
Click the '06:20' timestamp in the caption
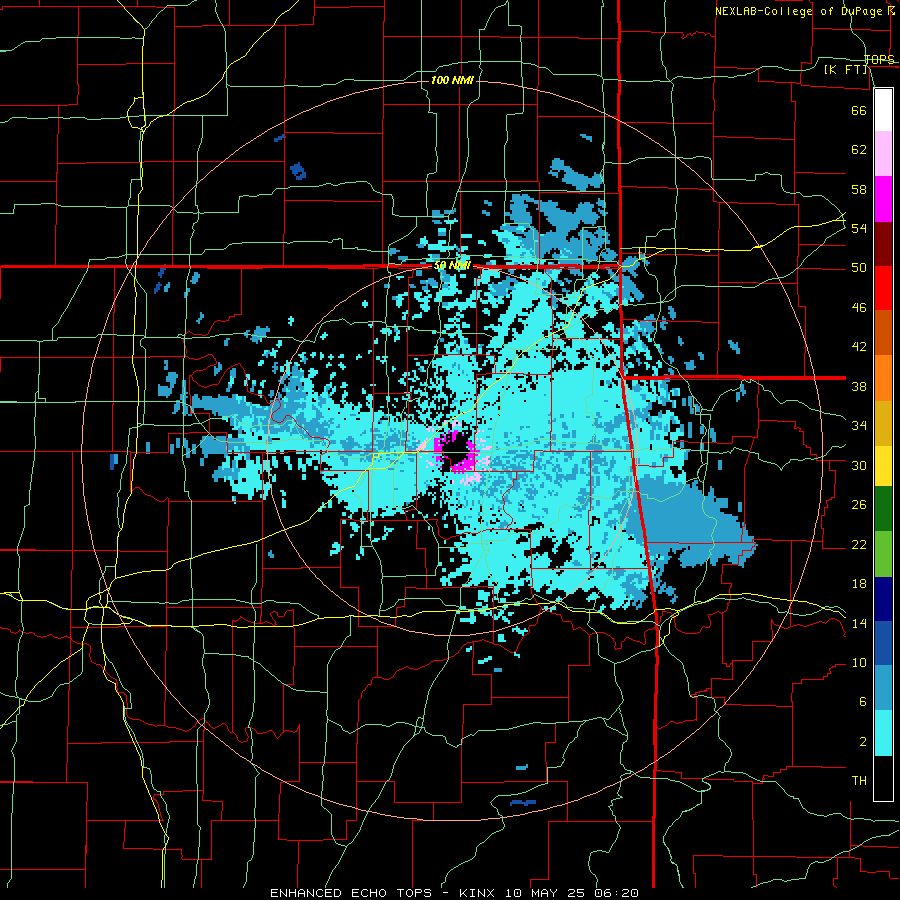(616, 893)
